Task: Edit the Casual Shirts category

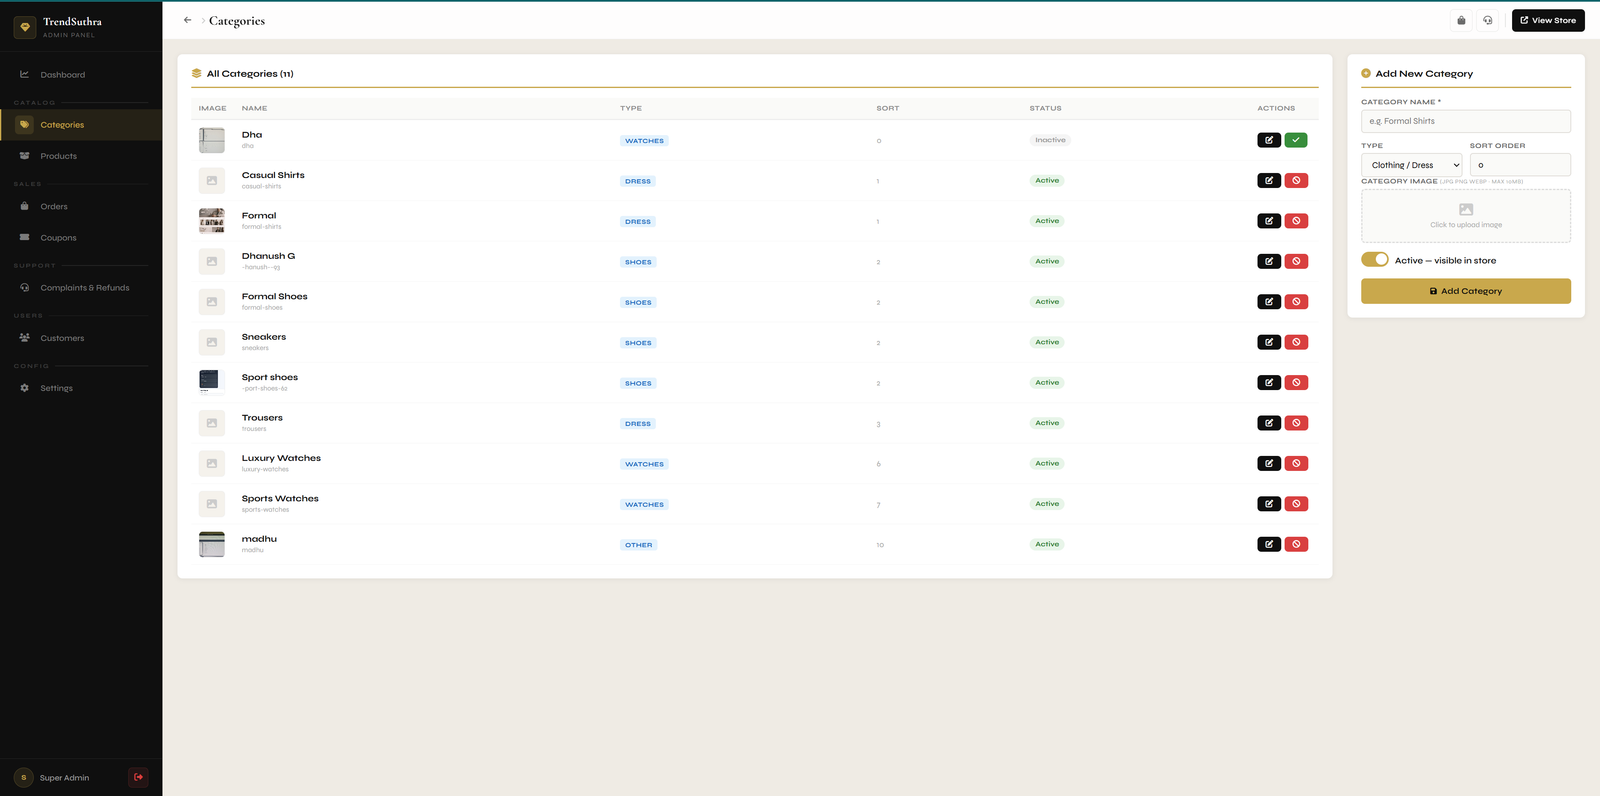Action: 1269,181
